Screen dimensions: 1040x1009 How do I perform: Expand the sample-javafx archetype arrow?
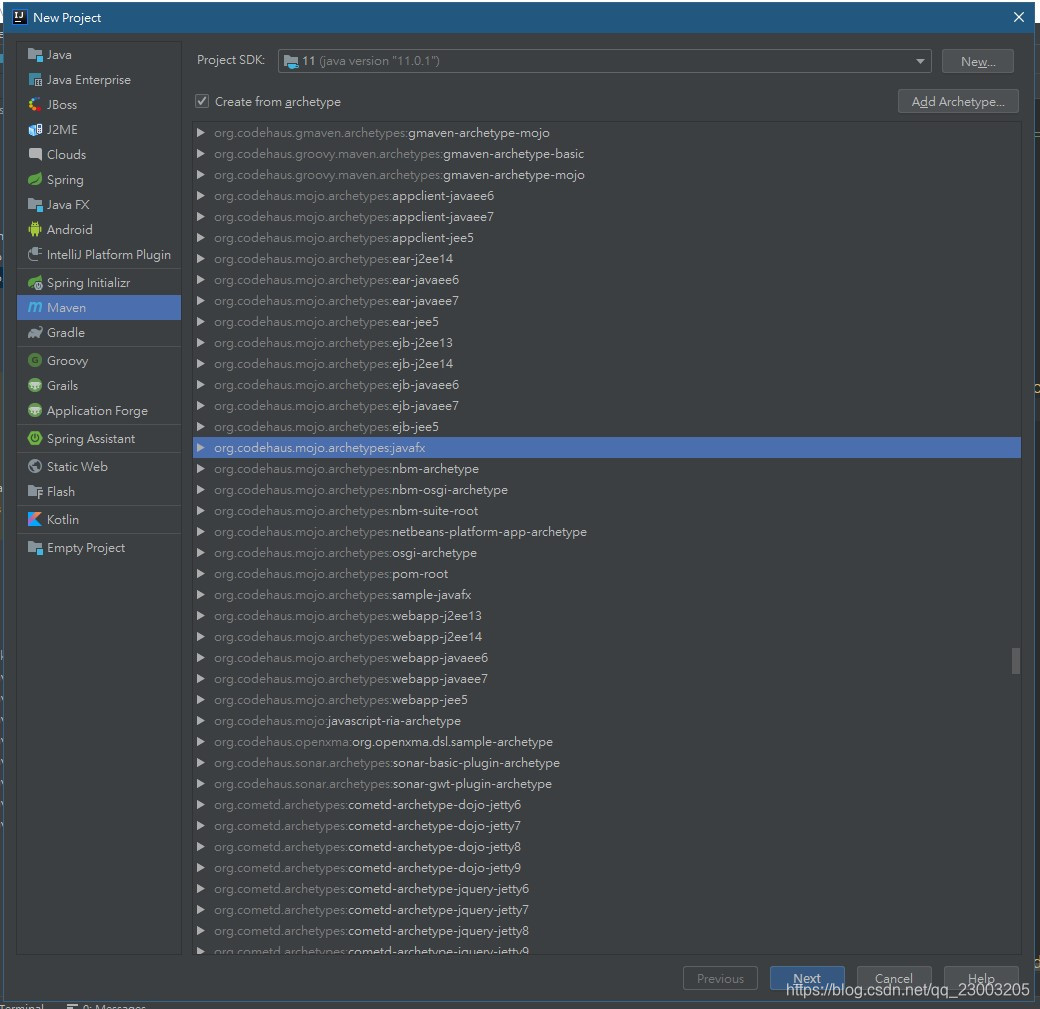coord(200,594)
